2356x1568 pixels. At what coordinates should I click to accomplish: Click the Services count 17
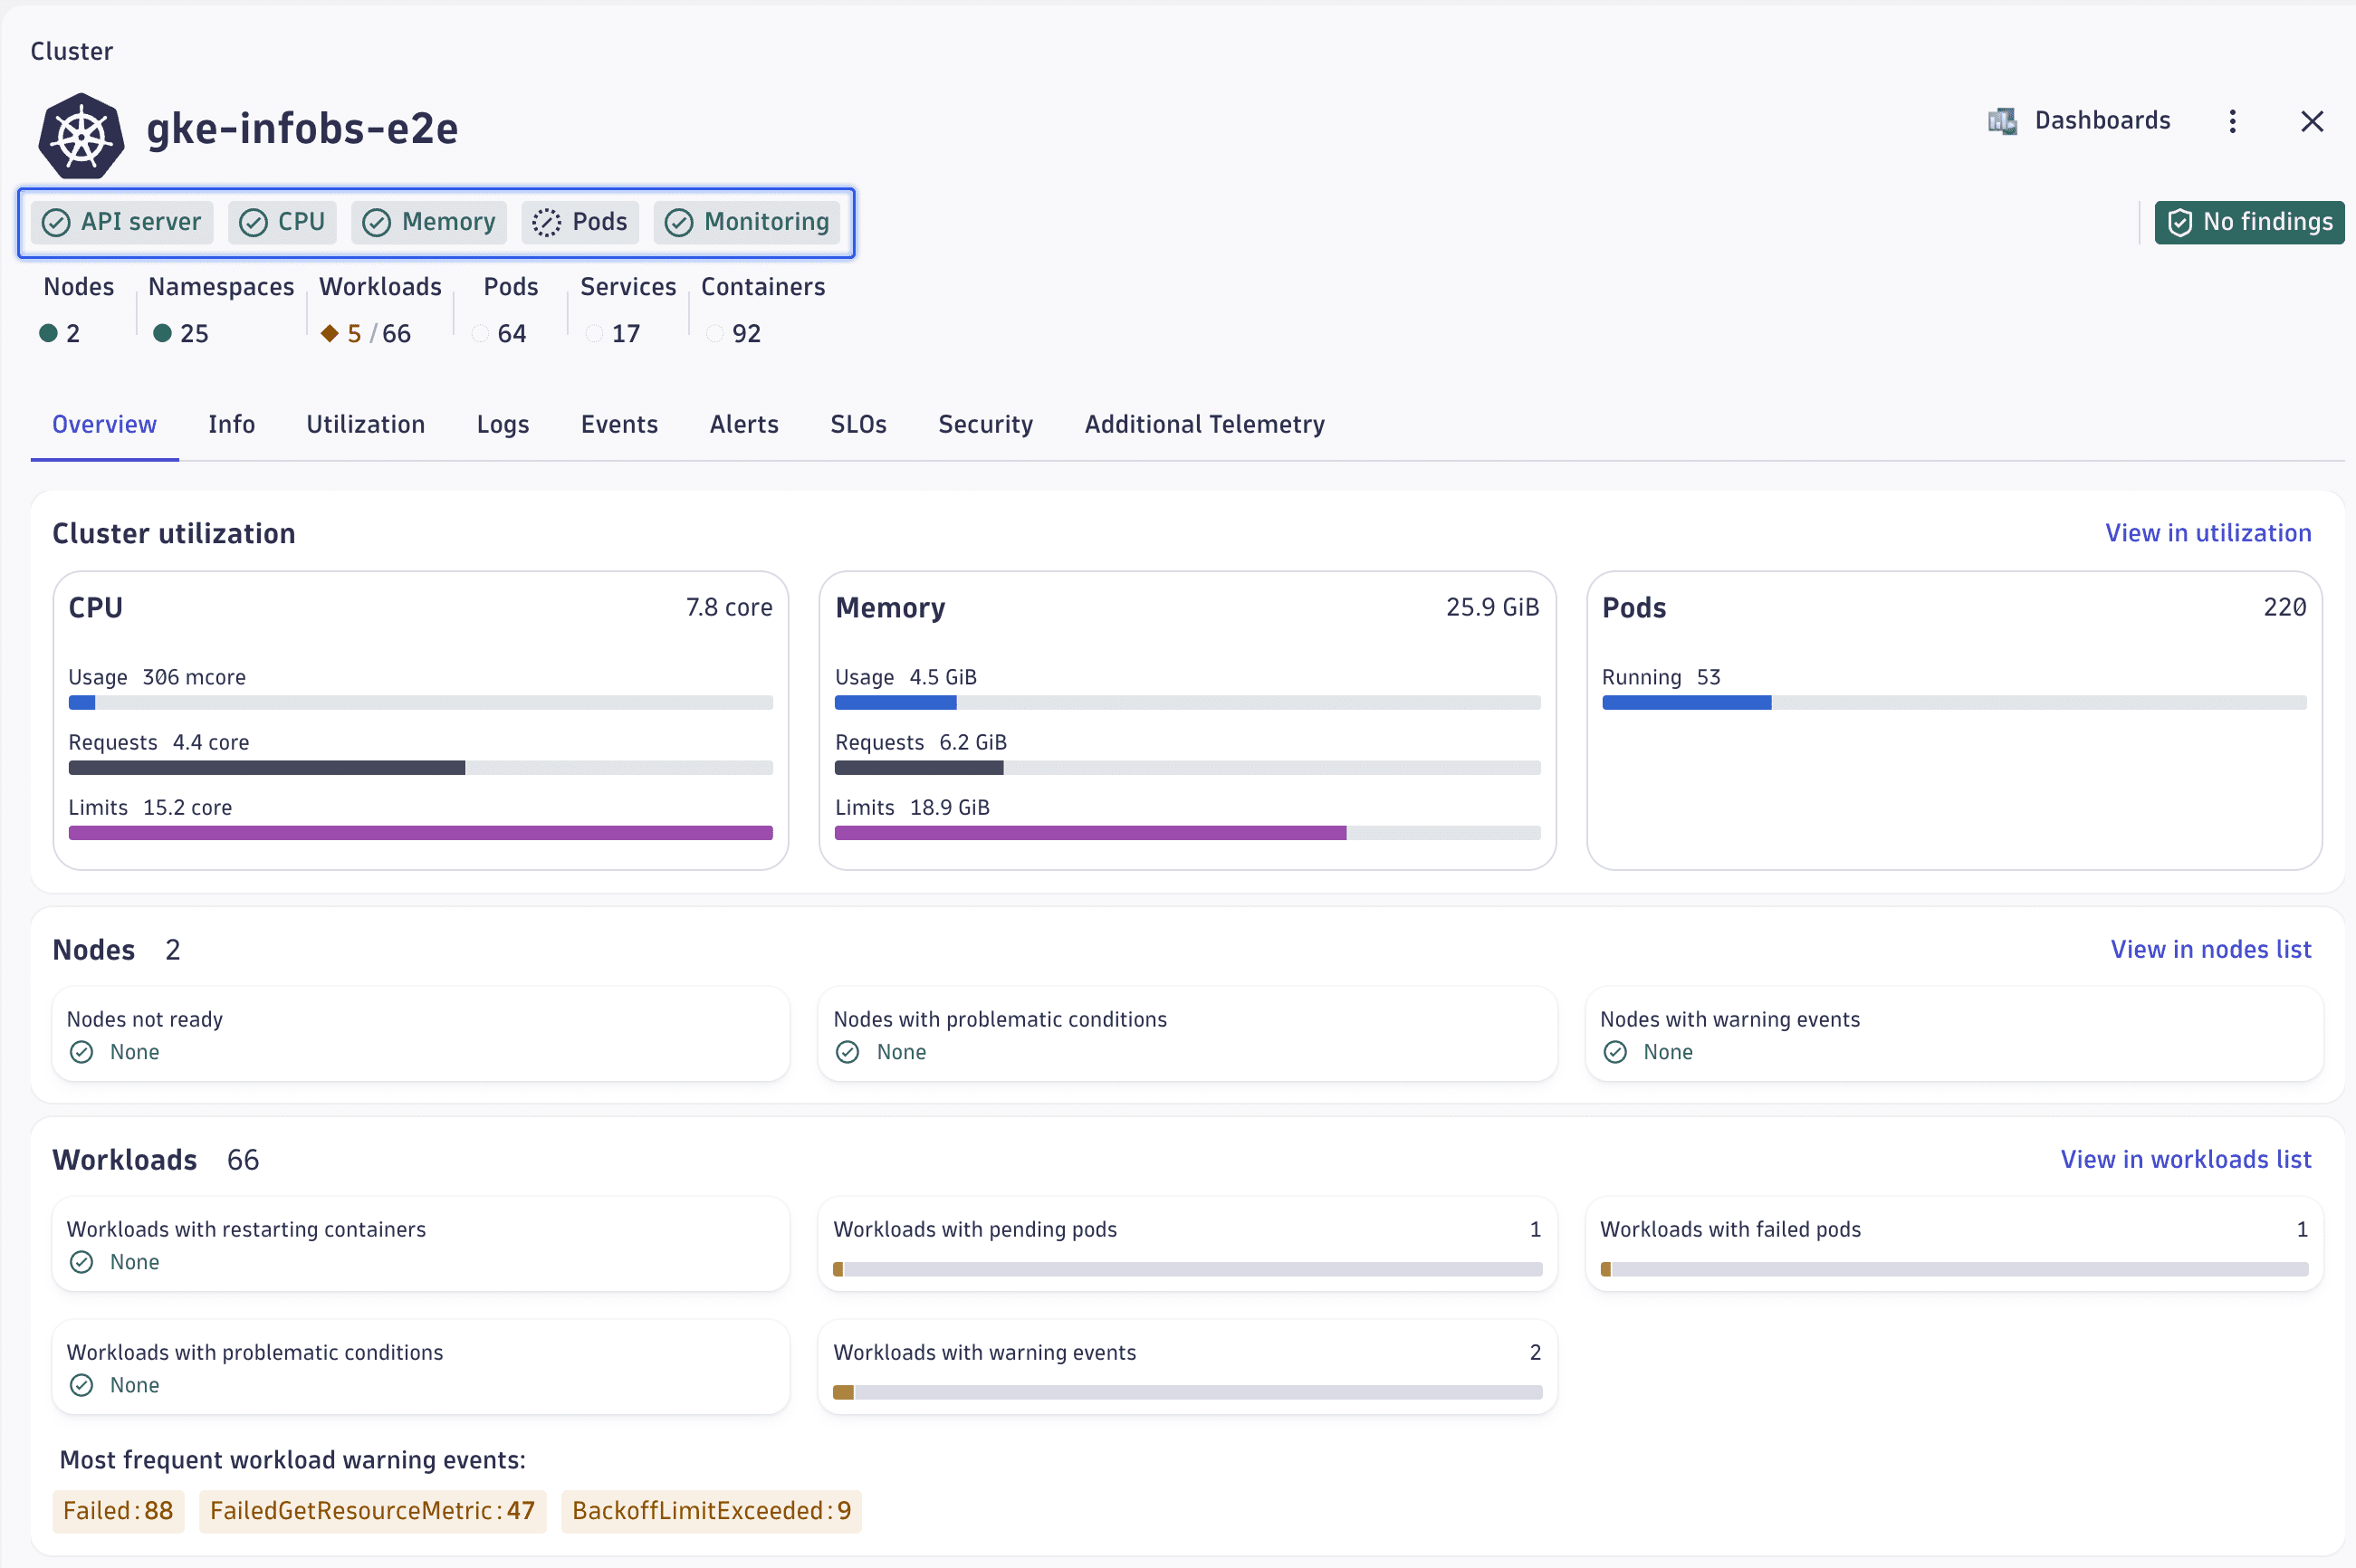coord(626,333)
